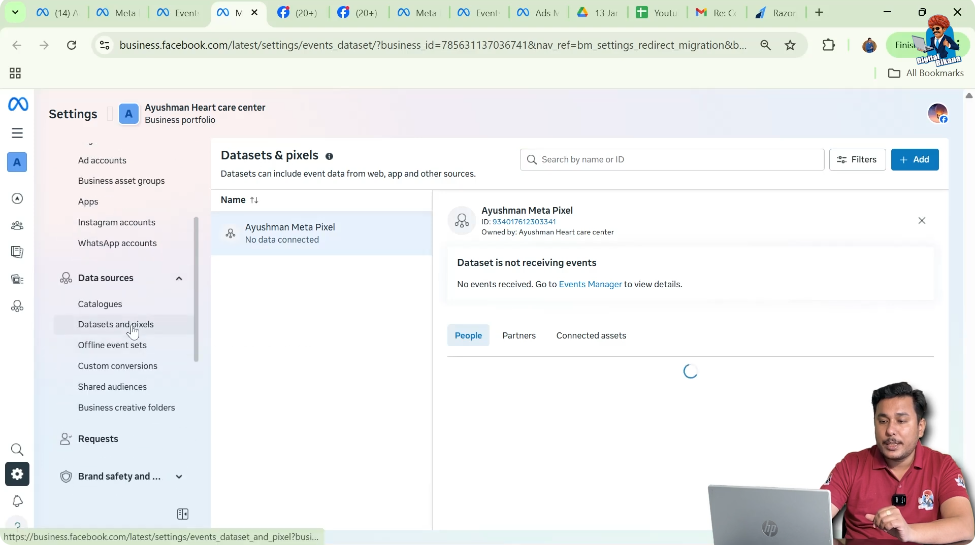Bookmark this page with the star icon
976x545 pixels.
point(790,45)
